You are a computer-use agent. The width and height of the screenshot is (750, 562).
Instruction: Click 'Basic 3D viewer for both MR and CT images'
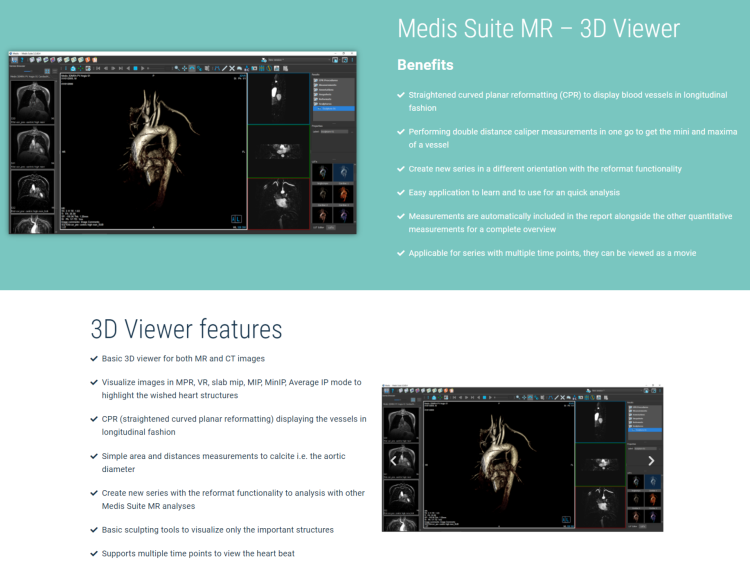(183, 358)
